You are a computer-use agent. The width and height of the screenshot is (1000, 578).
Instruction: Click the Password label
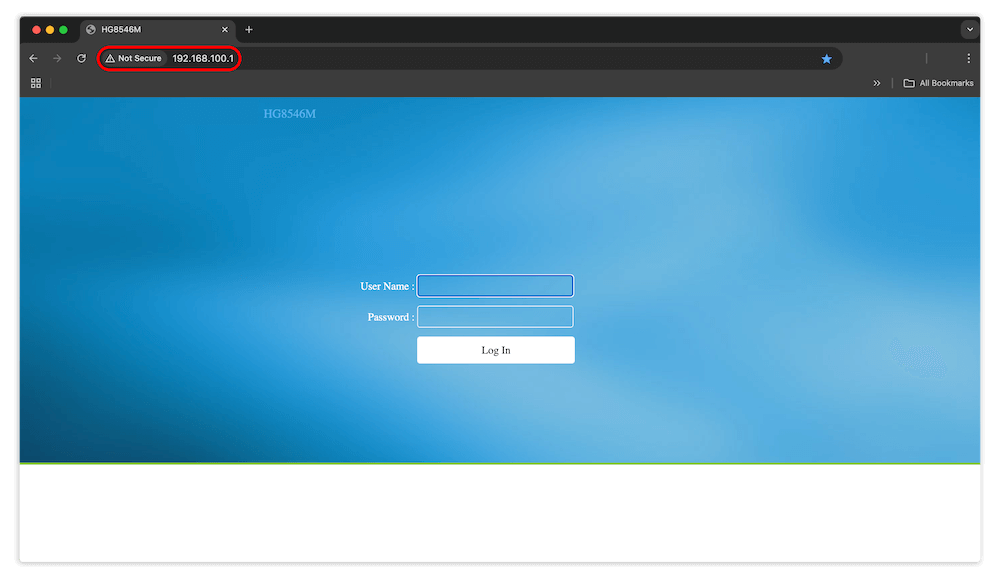tap(390, 317)
